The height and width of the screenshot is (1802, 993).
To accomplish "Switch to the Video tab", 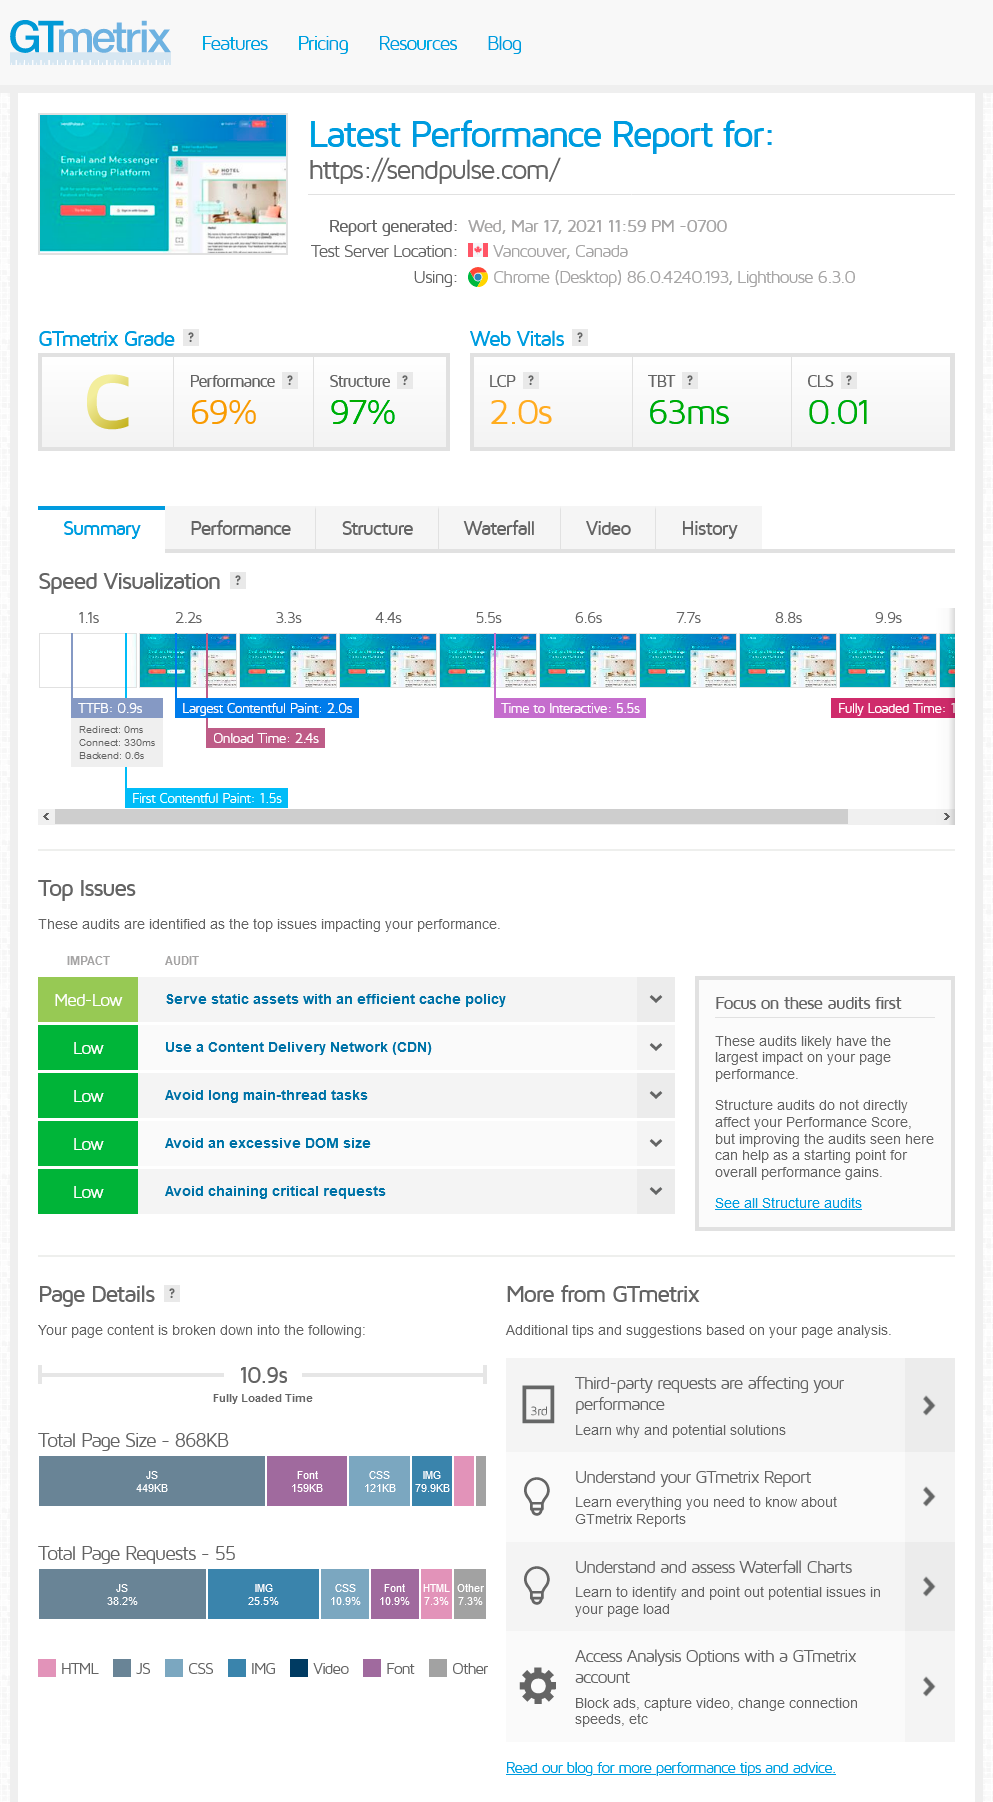I will 608,528.
